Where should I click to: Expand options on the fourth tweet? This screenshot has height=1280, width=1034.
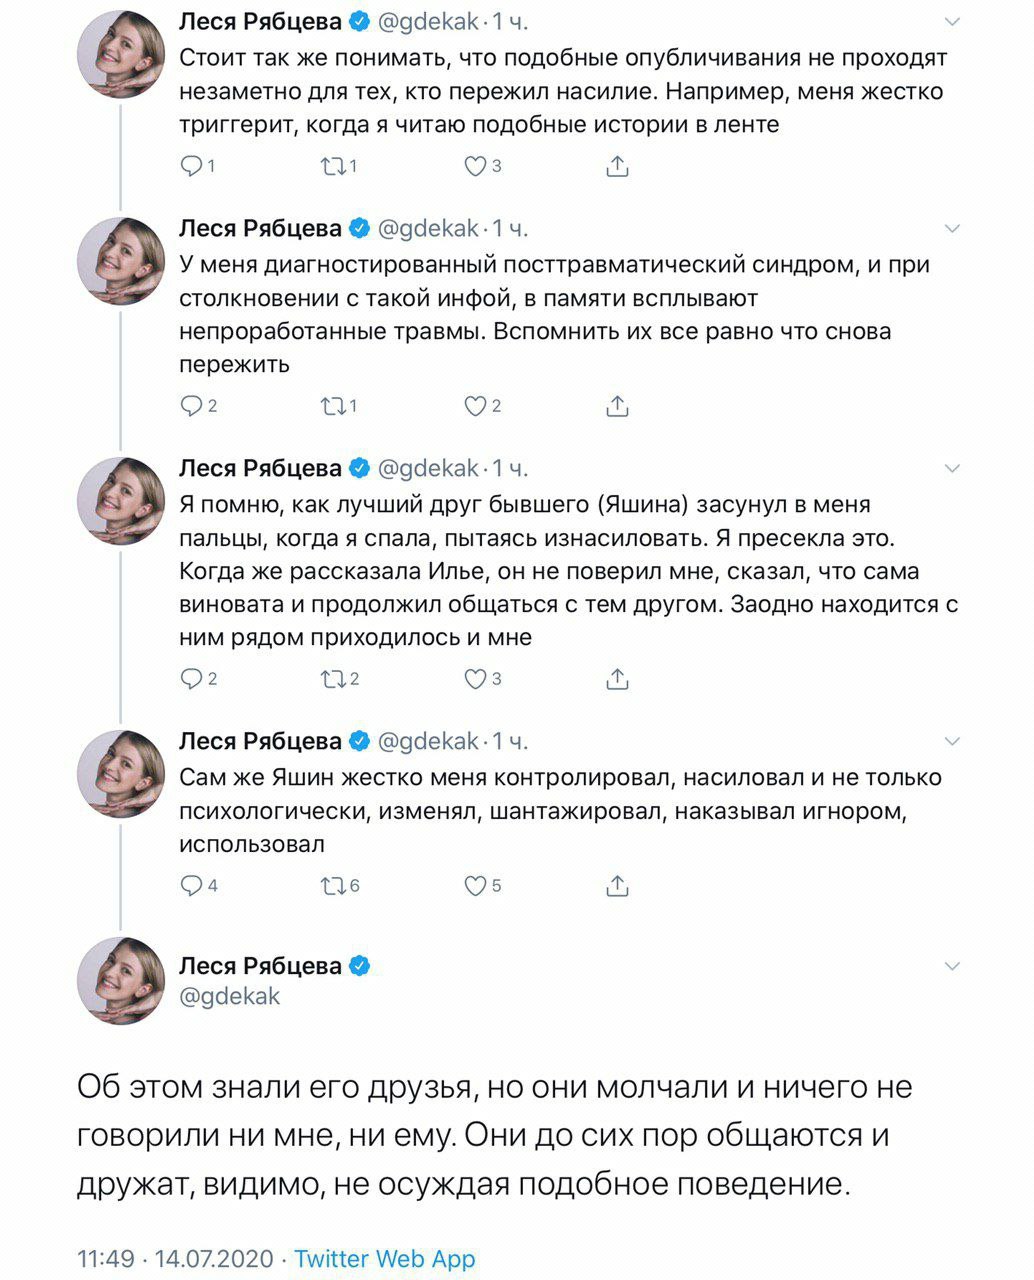pyautogui.click(x=952, y=741)
